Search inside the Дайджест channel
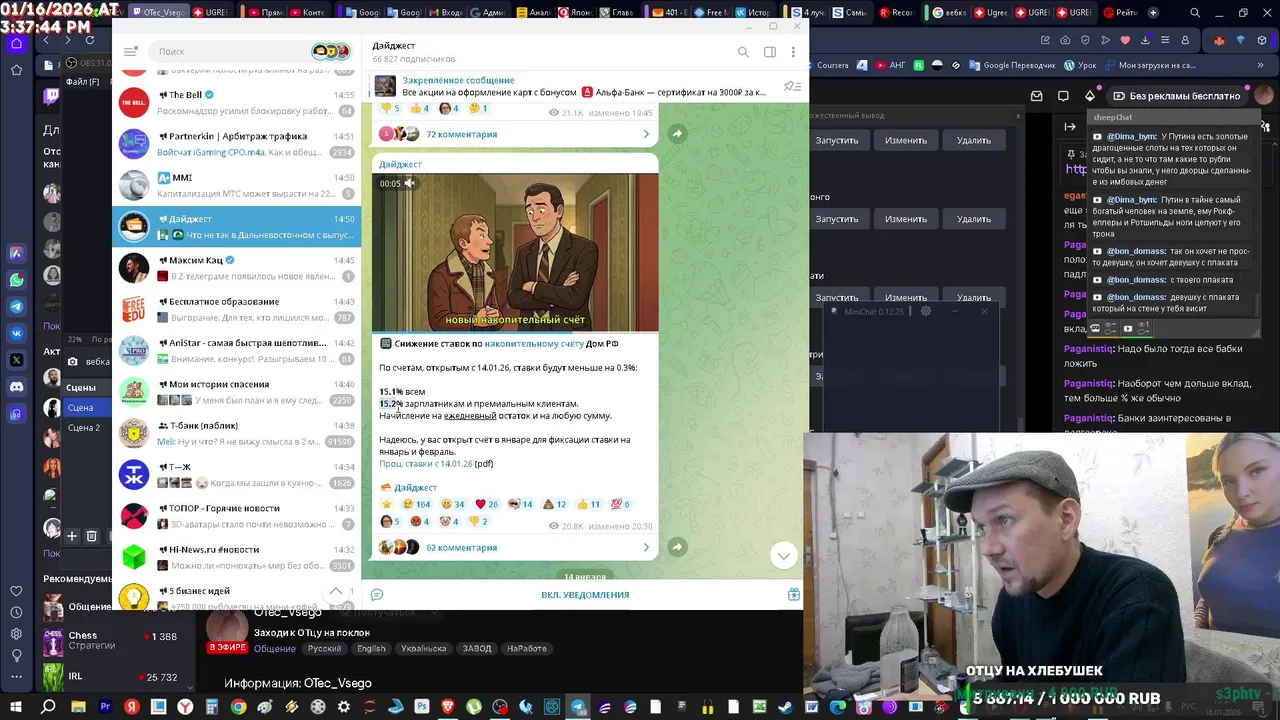Image resolution: width=1280 pixels, height=720 pixels. click(x=743, y=52)
